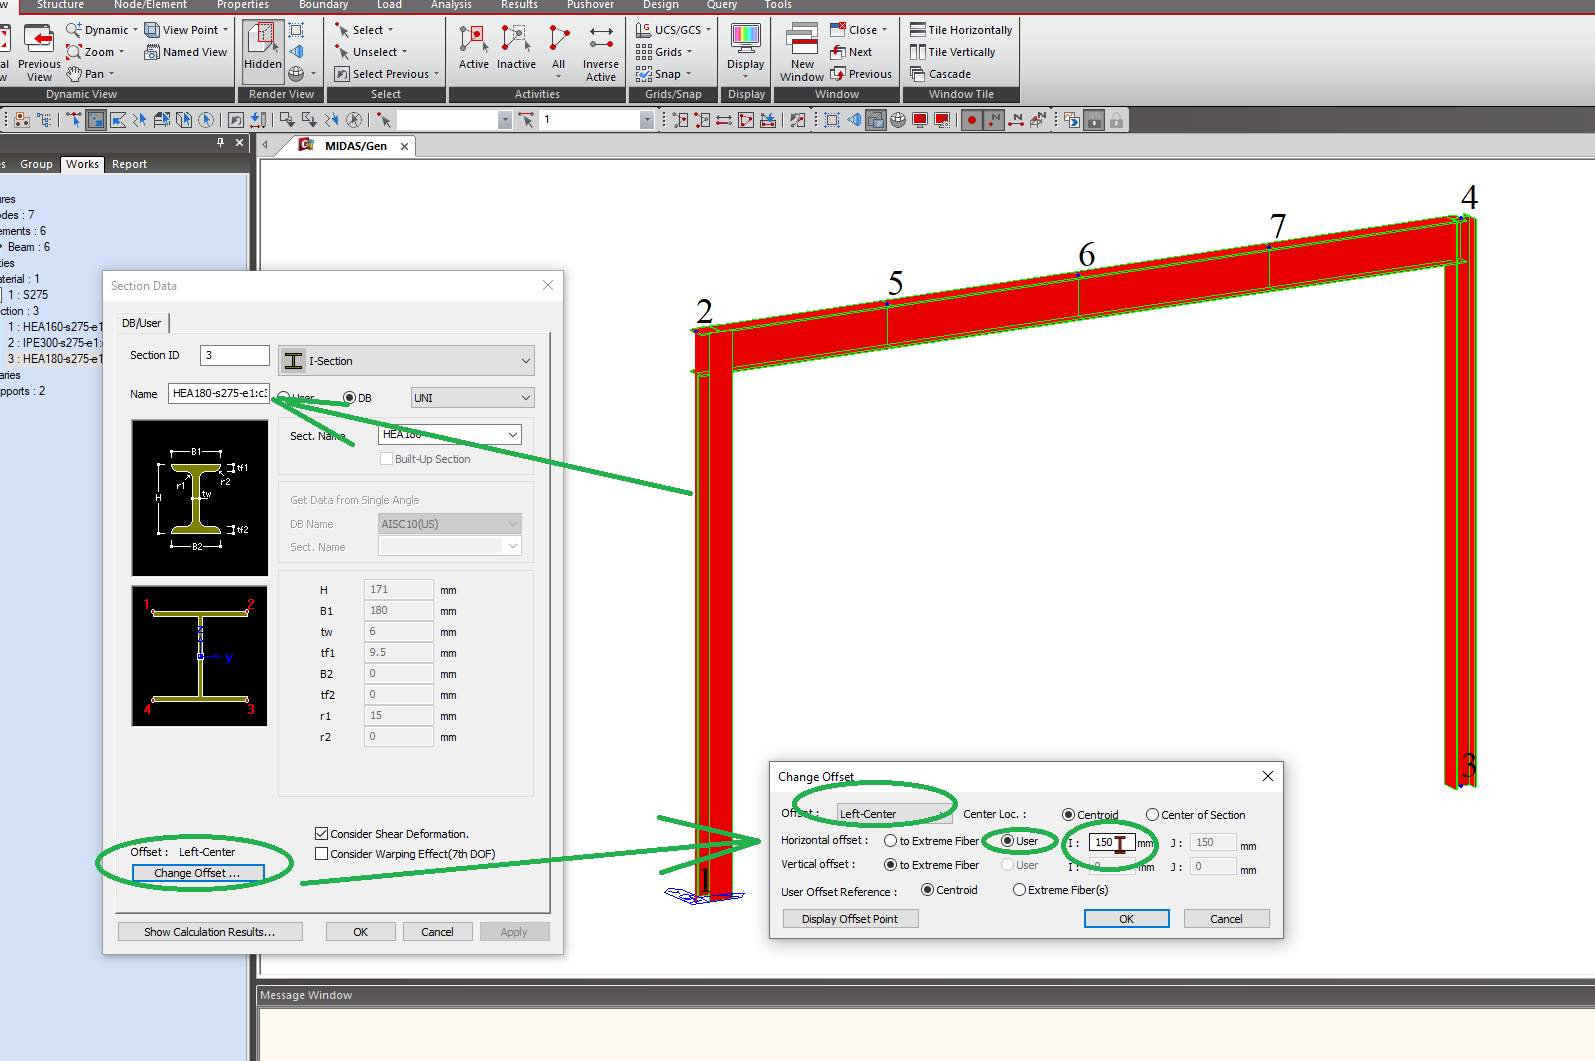
Task: Switch to the Report tab
Action: click(x=129, y=164)
